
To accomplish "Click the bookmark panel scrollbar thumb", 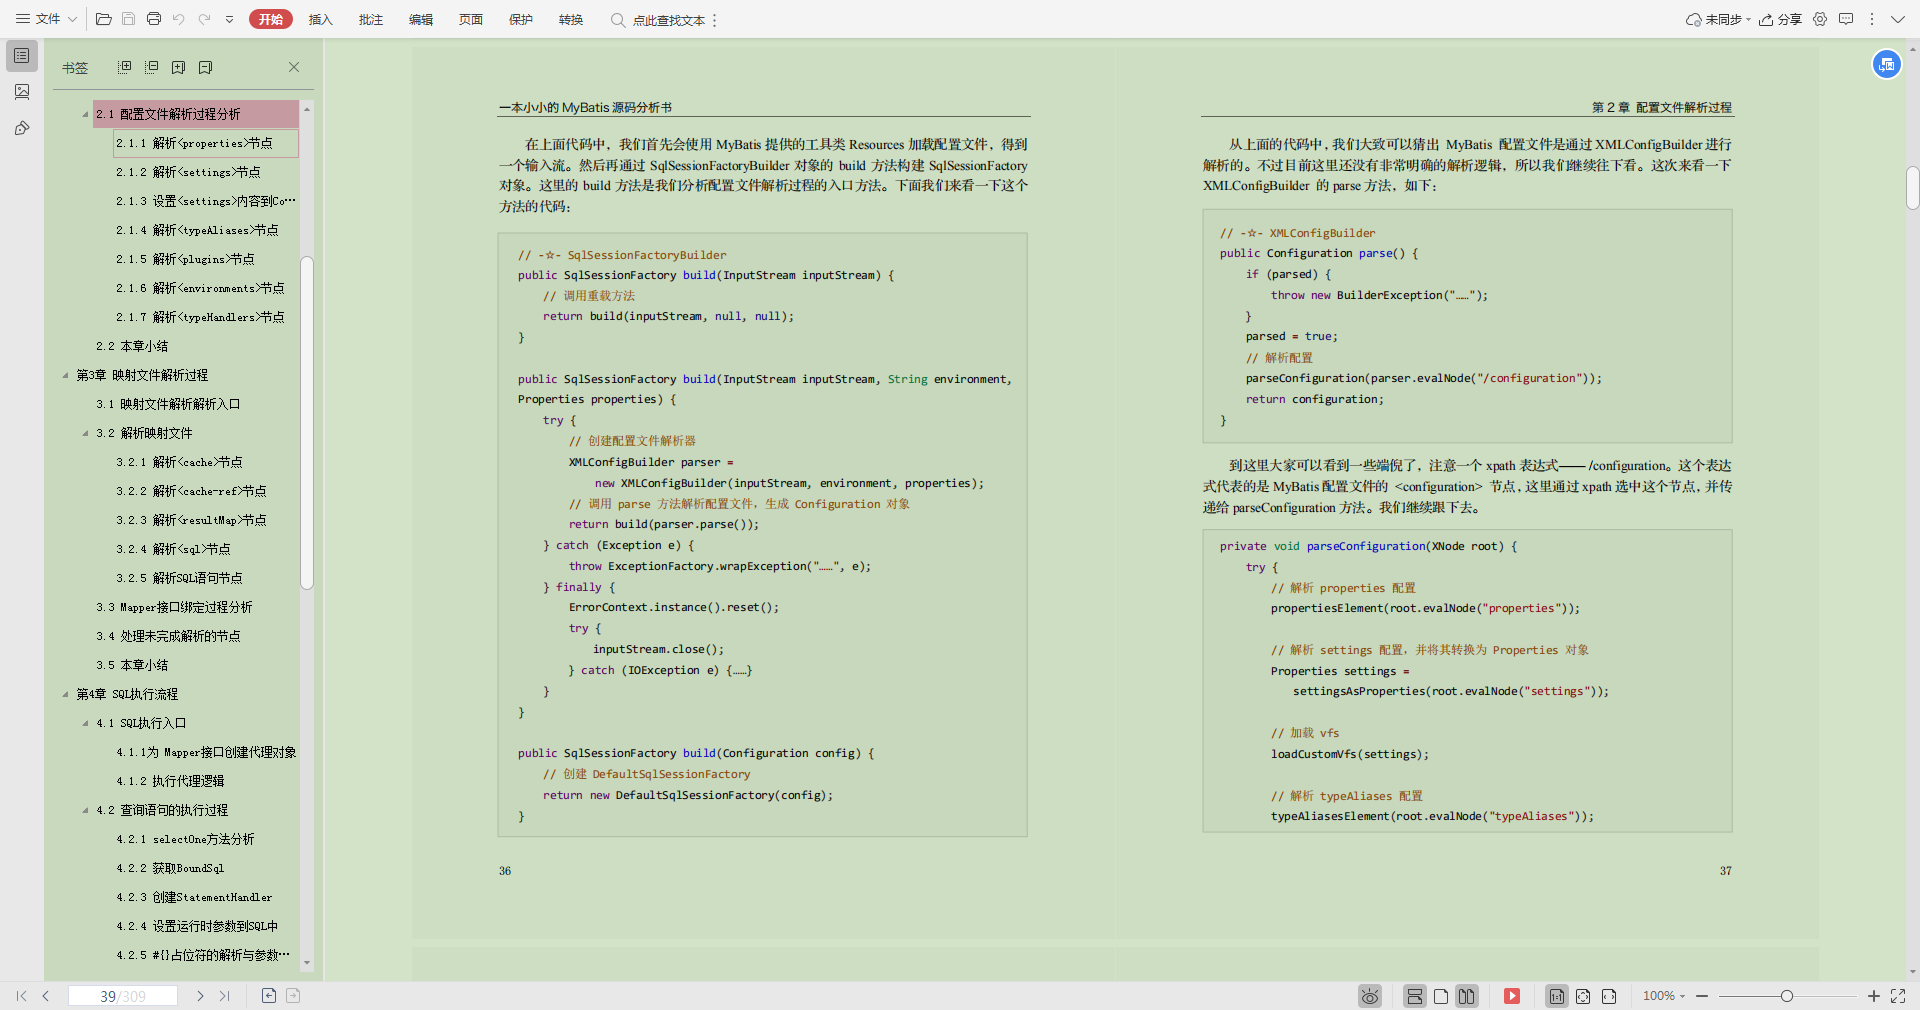I will 307,423.
